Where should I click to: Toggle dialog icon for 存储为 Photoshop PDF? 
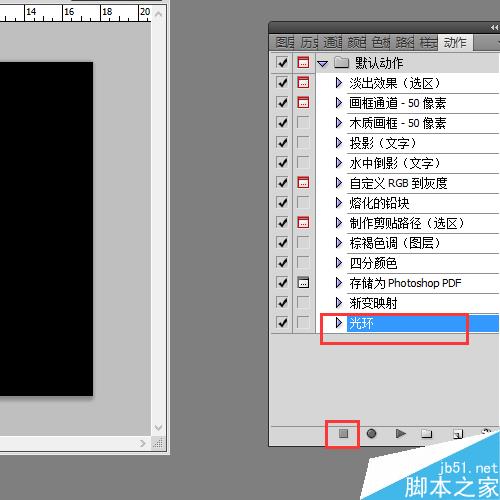click(303, 282)
